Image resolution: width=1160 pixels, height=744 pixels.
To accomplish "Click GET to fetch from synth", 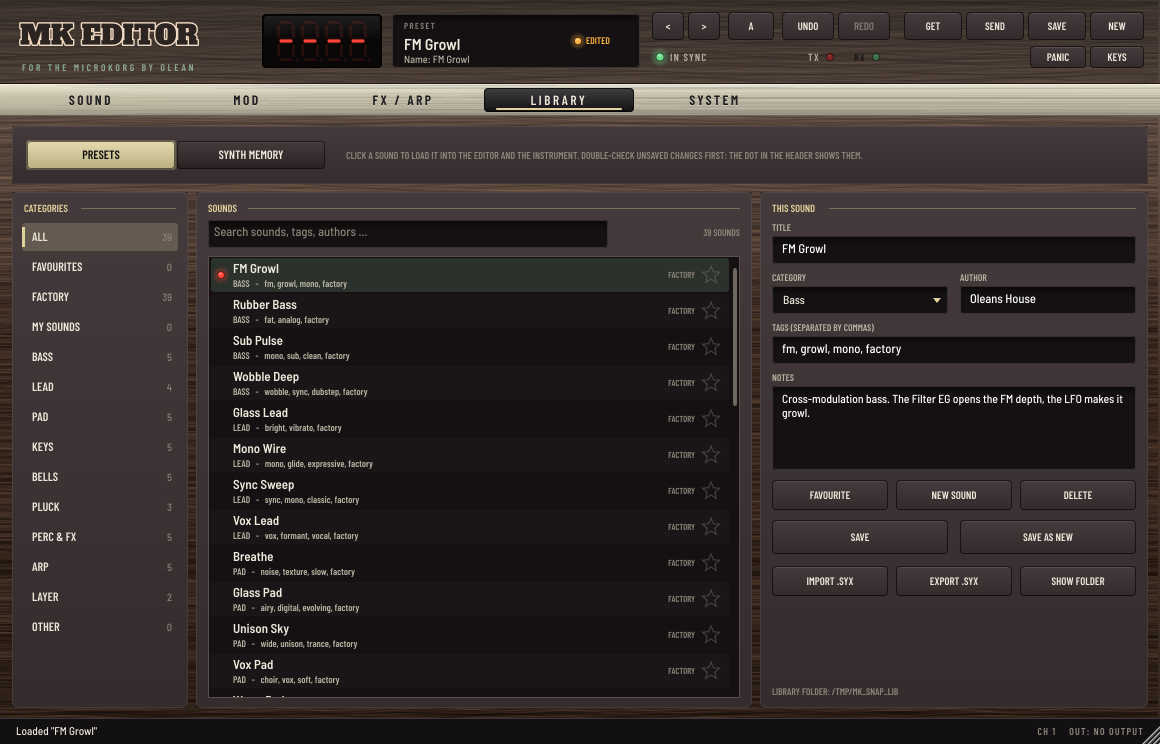I will coord(932,27).
